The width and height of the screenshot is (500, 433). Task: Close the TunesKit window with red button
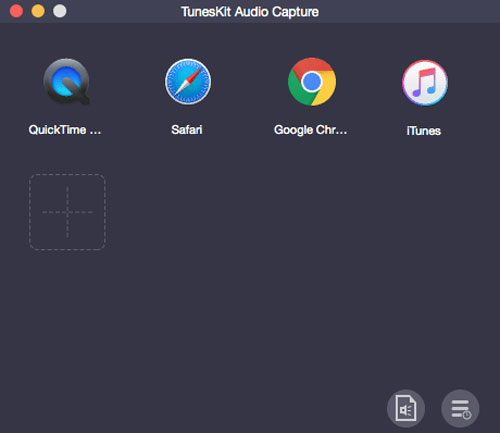[x=16, y=11]
